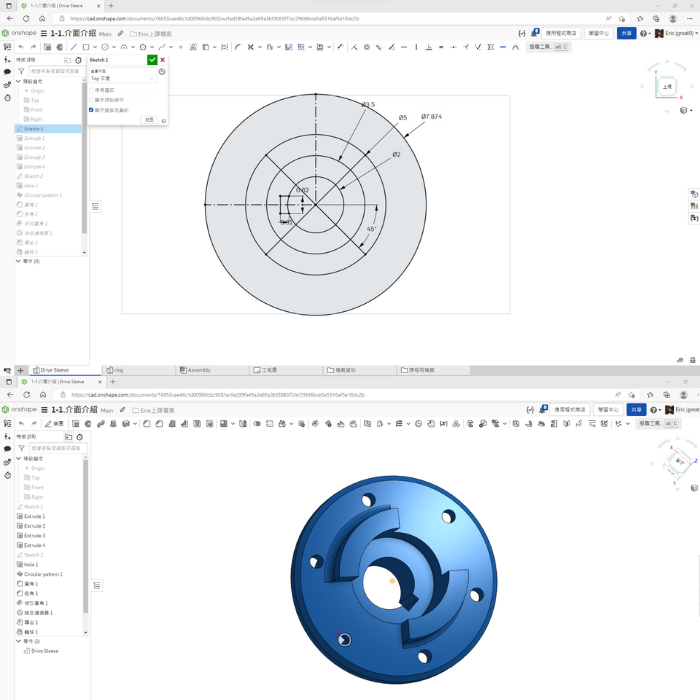Select the Line sketch tool
This screenshot has width=700, height=700.
pos(74,47)
